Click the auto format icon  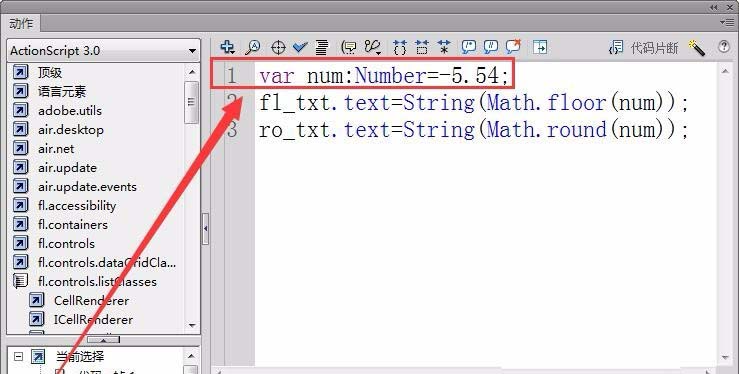point(322,47)
